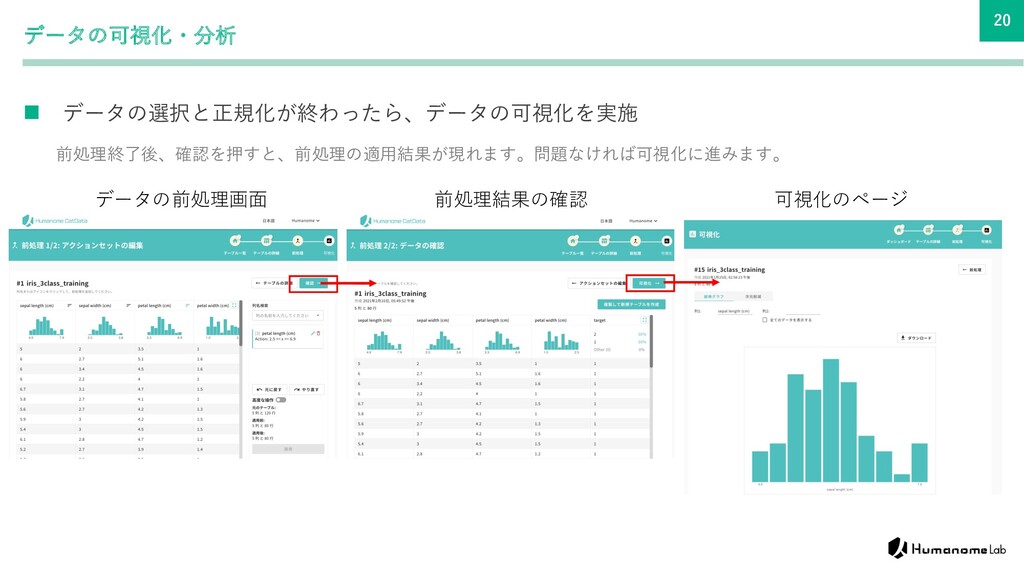Go to 可視化 step icon in 前処理 2/2 header

667,241
